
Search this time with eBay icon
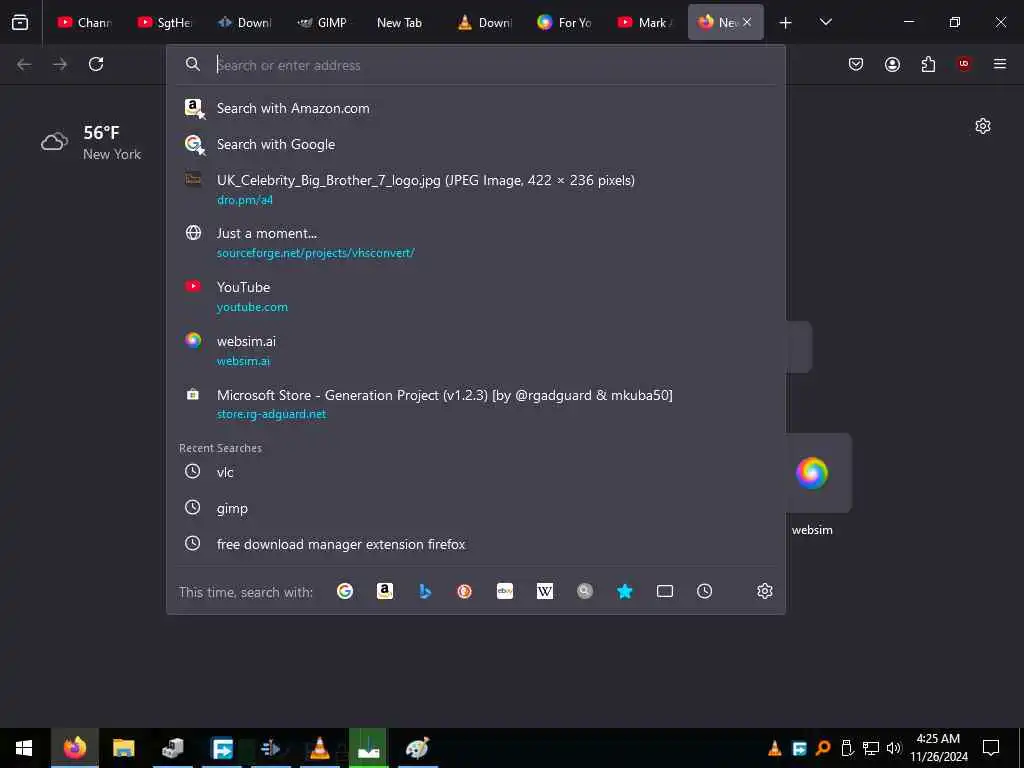pyautogui.click(x=505, y=591)
